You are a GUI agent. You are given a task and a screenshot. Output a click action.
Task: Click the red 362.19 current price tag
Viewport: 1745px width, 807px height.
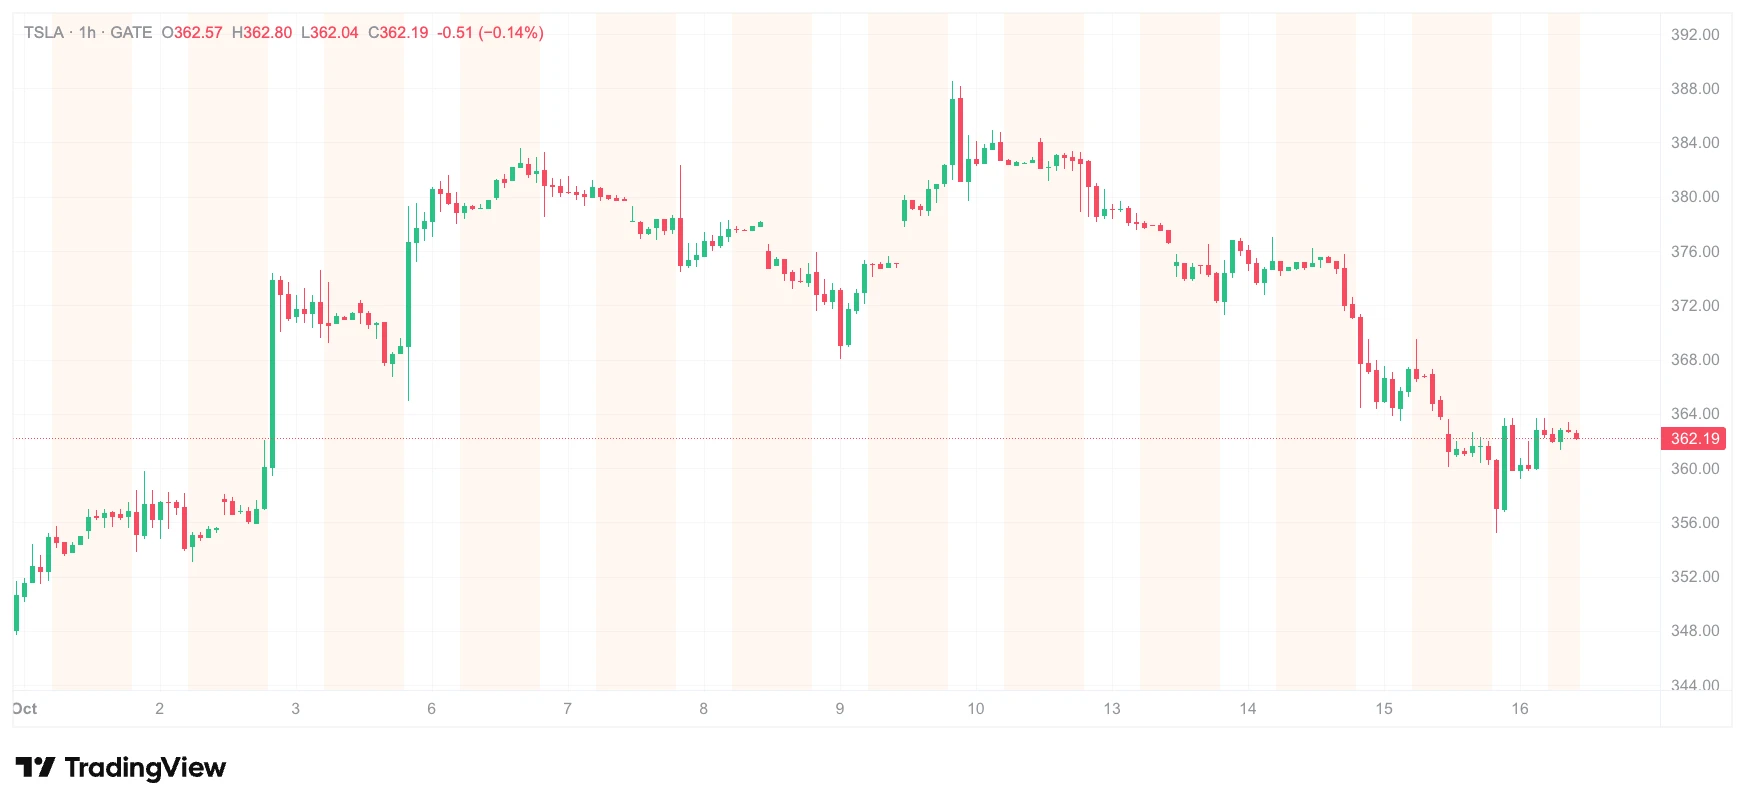tap(1694, 438)
